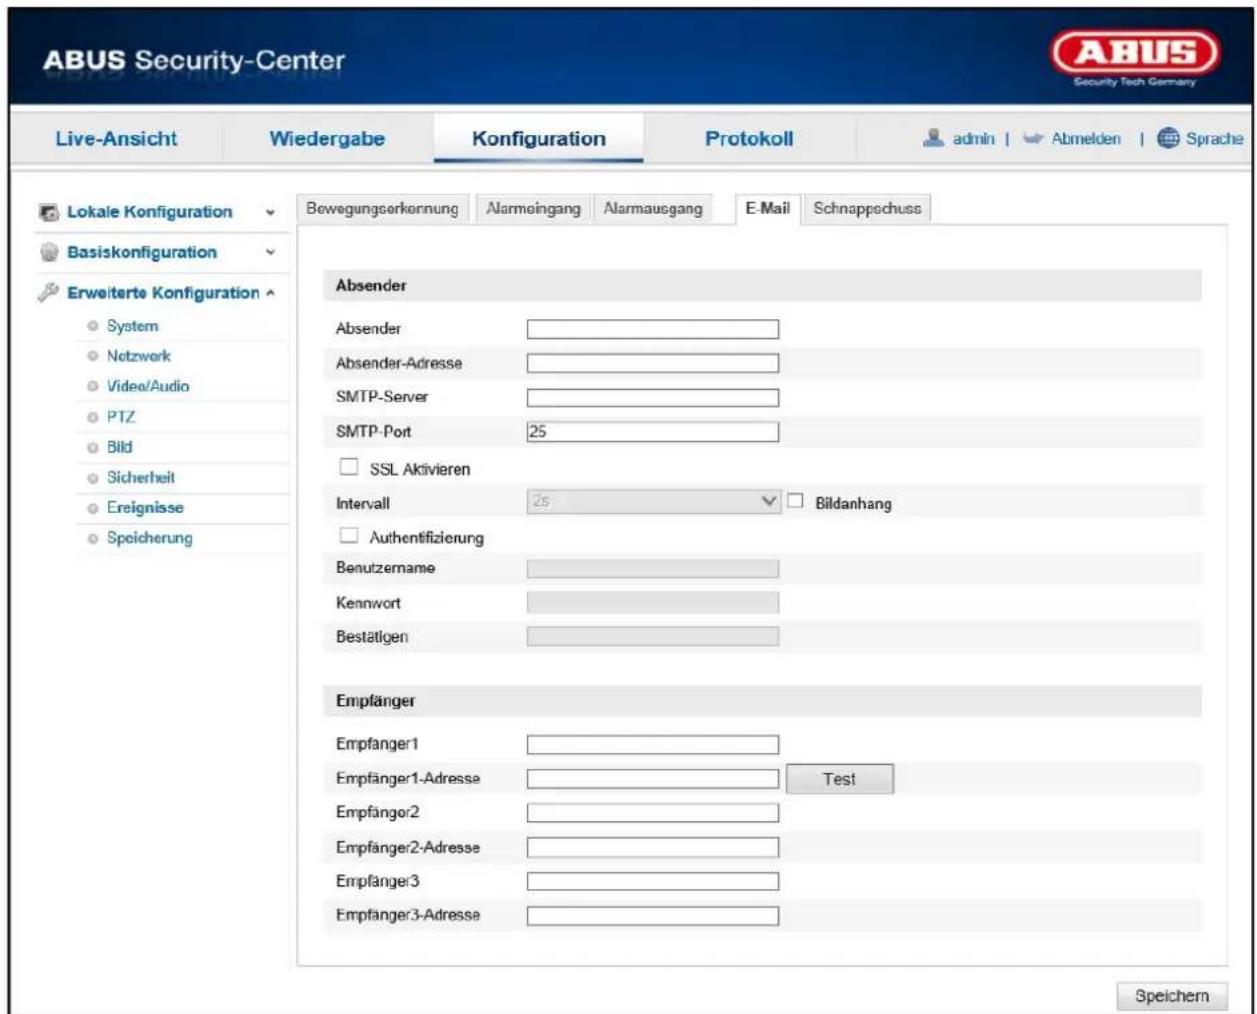Click the Bestätigen input field
The height and width of the screenshot is (1014, 1257).
point(653,637)
